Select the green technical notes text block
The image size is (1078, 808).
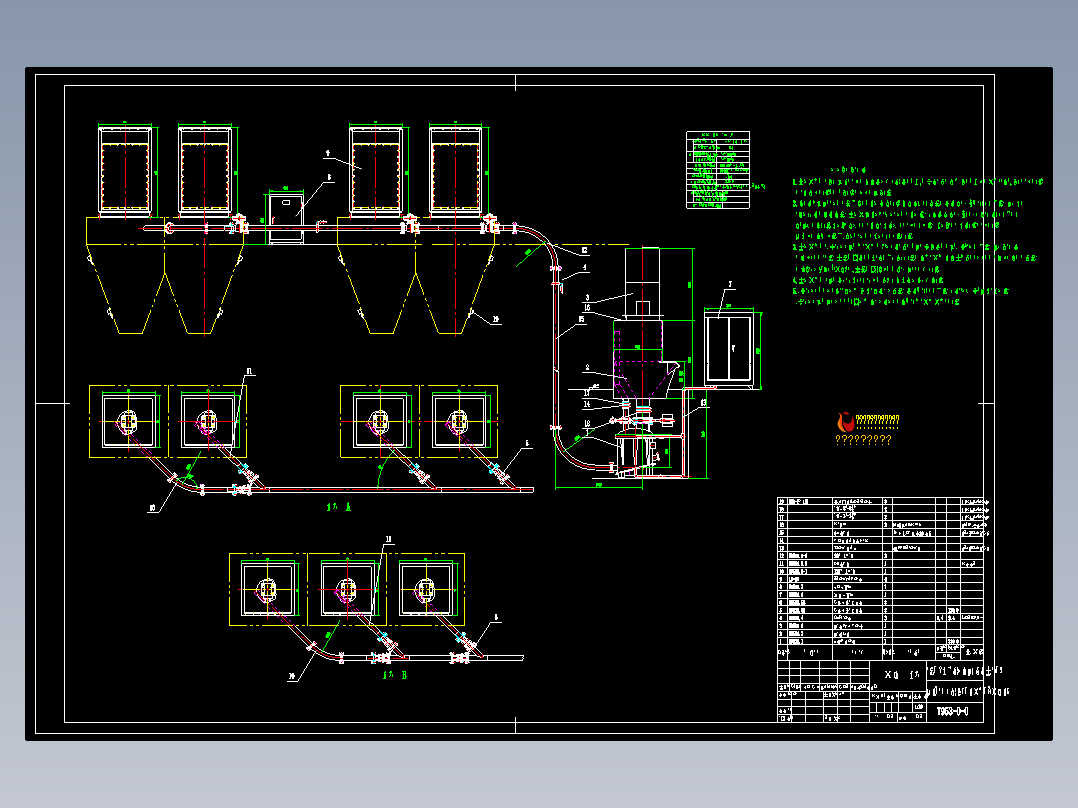[x=918, y=236]
